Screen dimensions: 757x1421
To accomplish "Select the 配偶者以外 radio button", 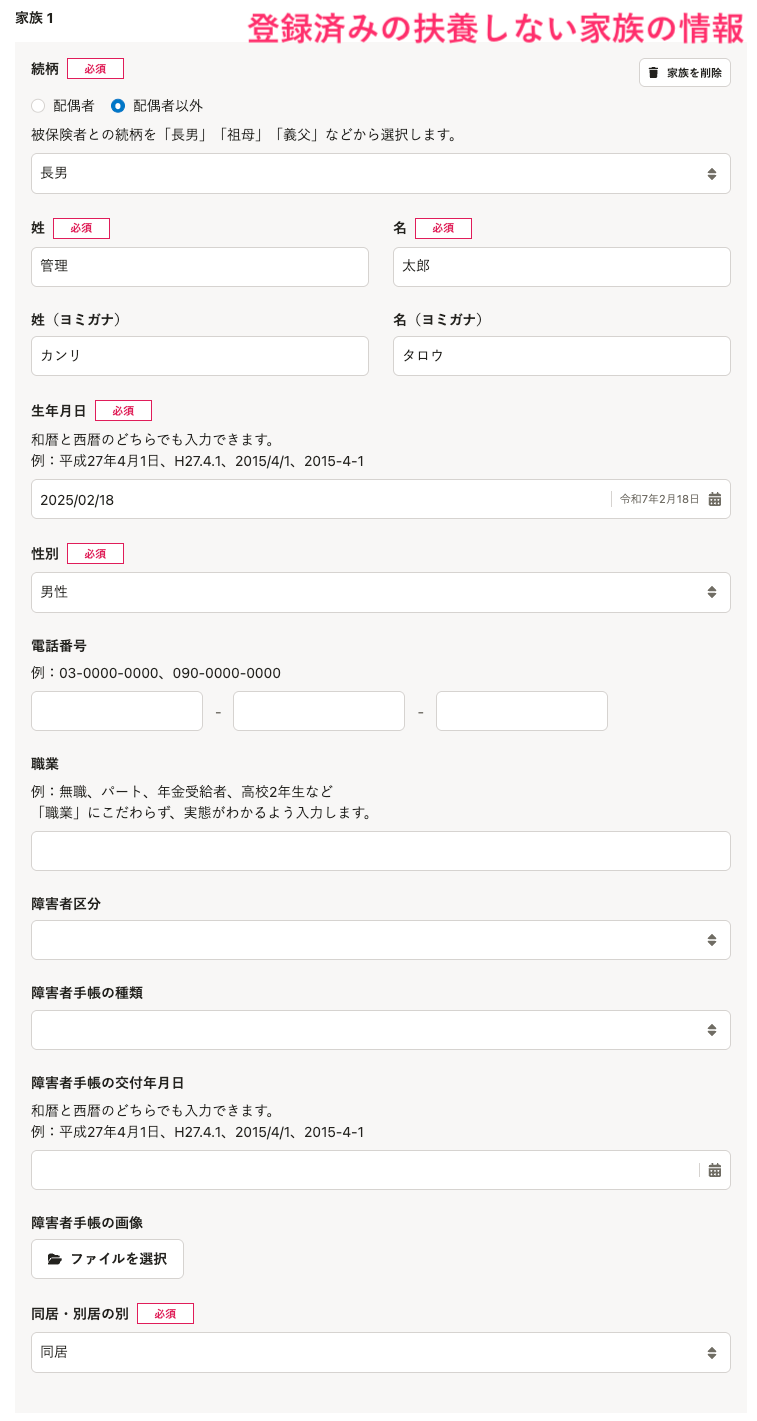I will coord(118,105).
